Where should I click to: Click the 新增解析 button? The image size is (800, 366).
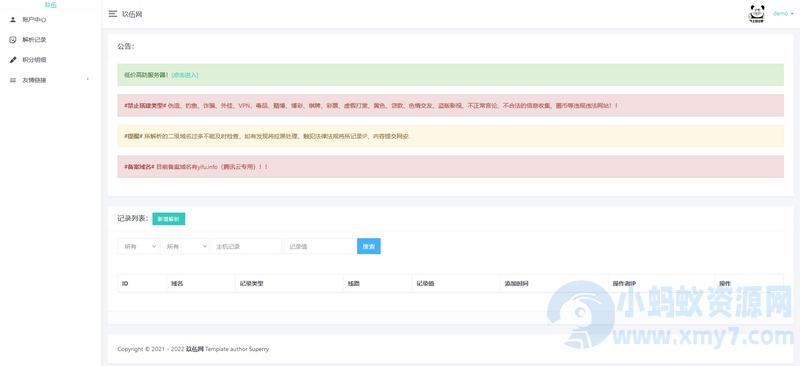click(x=168, y=218)
